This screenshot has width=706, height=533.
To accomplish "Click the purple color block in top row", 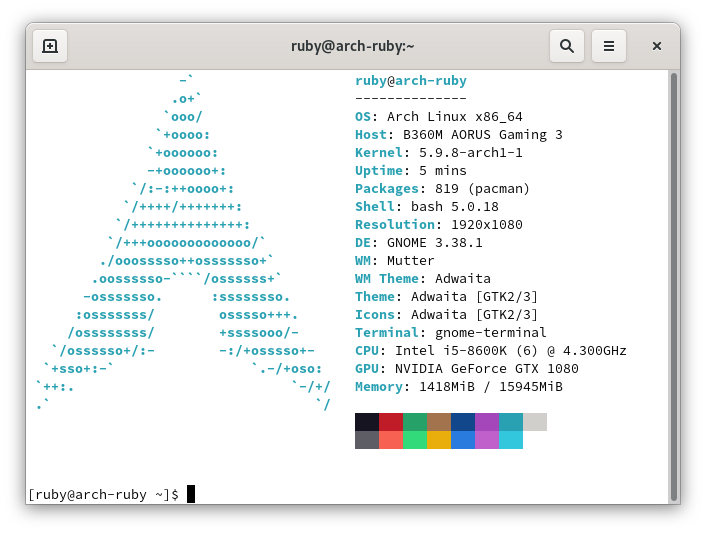I will pyautogui.click(x=487, y=422).
